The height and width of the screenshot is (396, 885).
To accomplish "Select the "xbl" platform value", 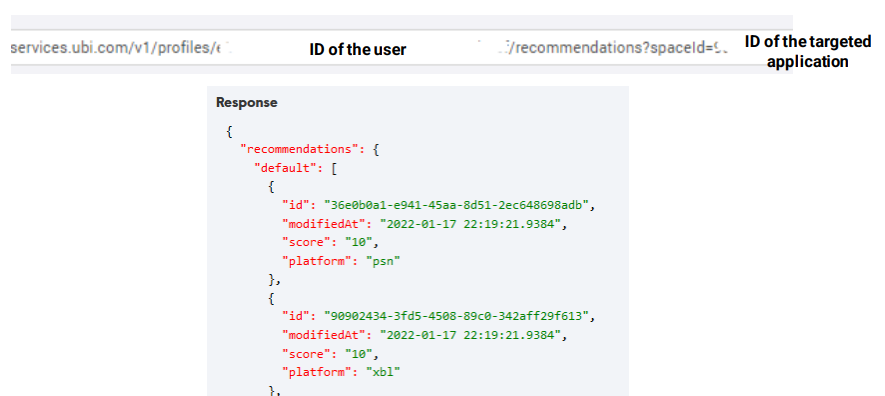I will tap(383, 372).
